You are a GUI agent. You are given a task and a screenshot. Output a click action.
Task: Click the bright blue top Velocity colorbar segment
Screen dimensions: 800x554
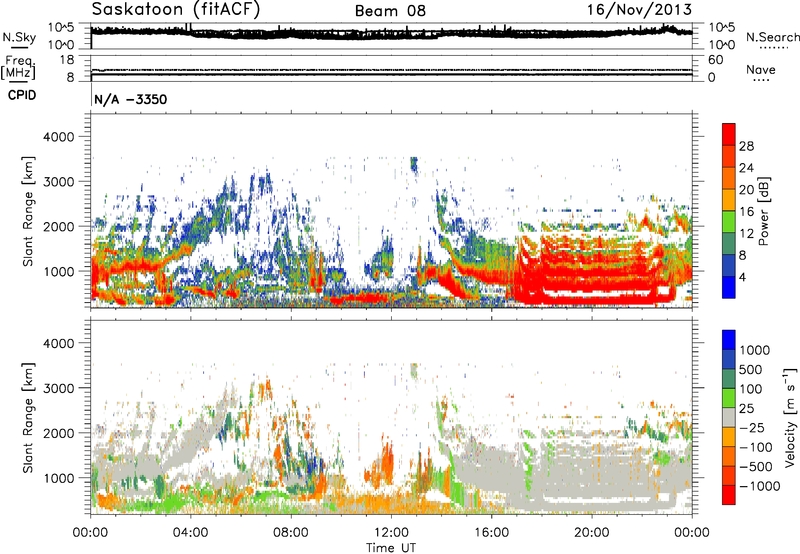[729, 340]
